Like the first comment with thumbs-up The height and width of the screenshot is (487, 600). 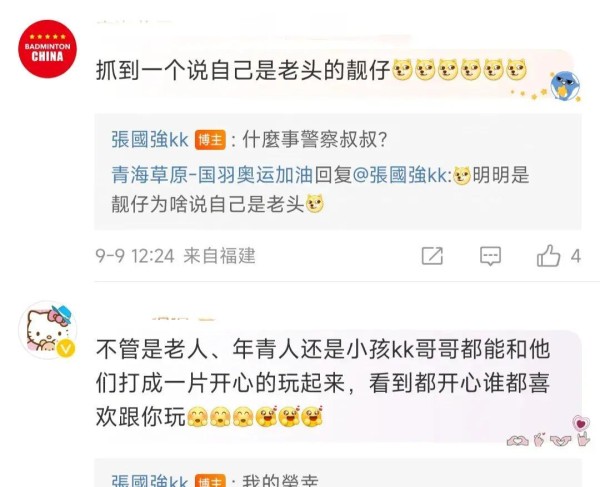pyautogui.click(x=548, y=255)
